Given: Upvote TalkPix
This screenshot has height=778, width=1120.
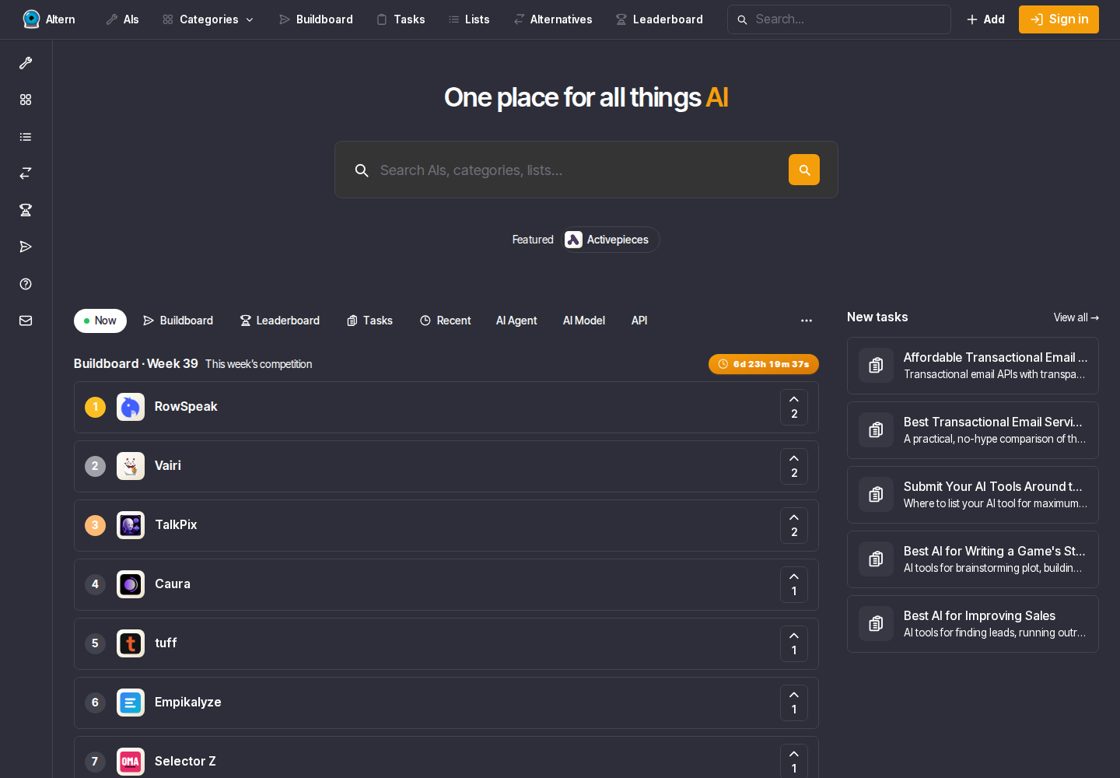Looking at the screenshot, I should pyautogui.click(x=794, y=525).
